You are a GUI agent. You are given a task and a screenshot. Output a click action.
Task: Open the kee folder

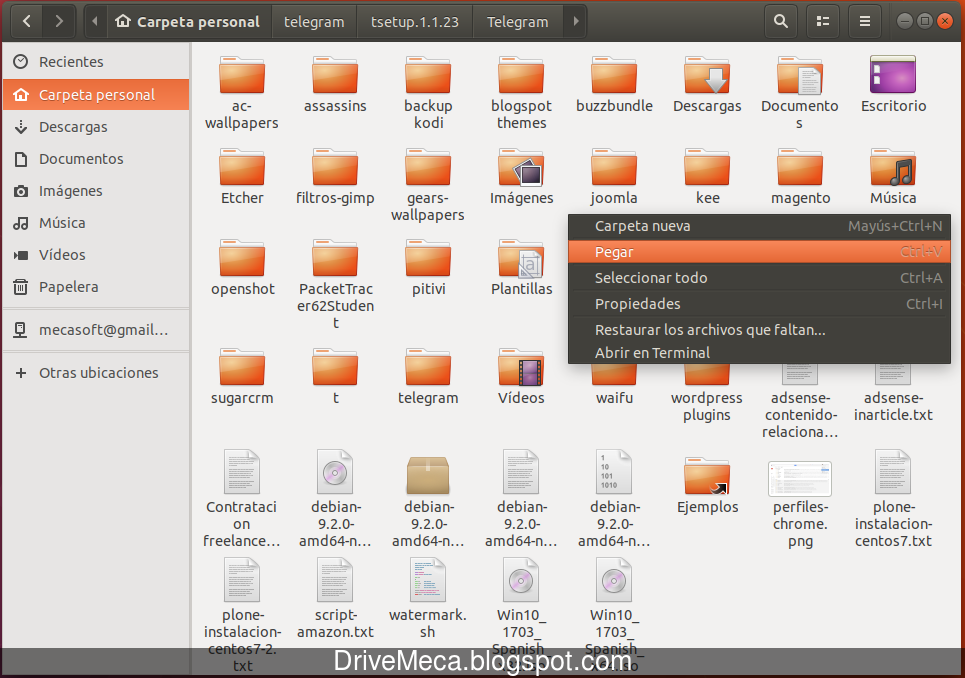[707, 168]
